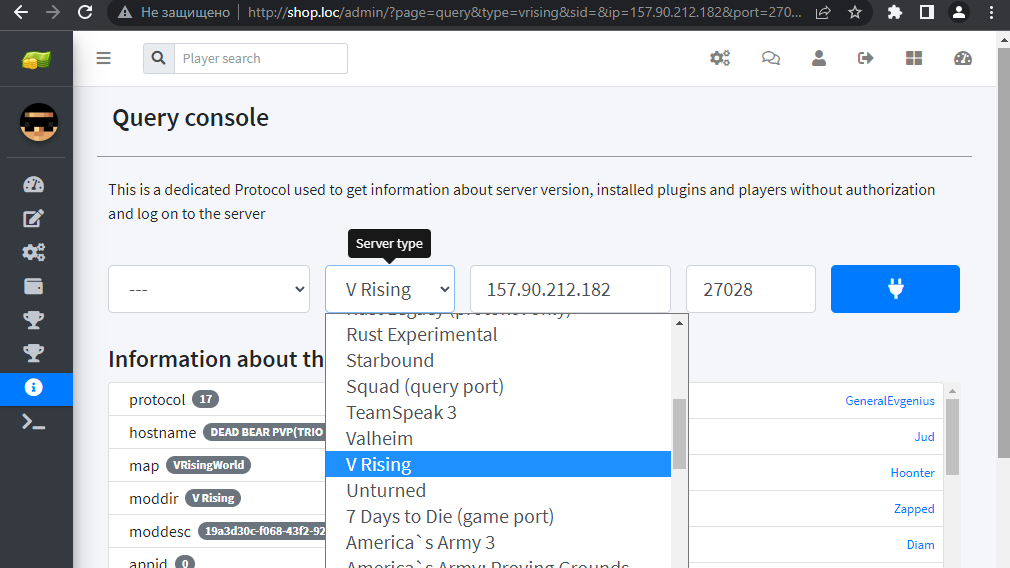Choose Rust Experimental in the list
The height and width of the screenshot is (568, 1010).
click(x=421, y=334)
